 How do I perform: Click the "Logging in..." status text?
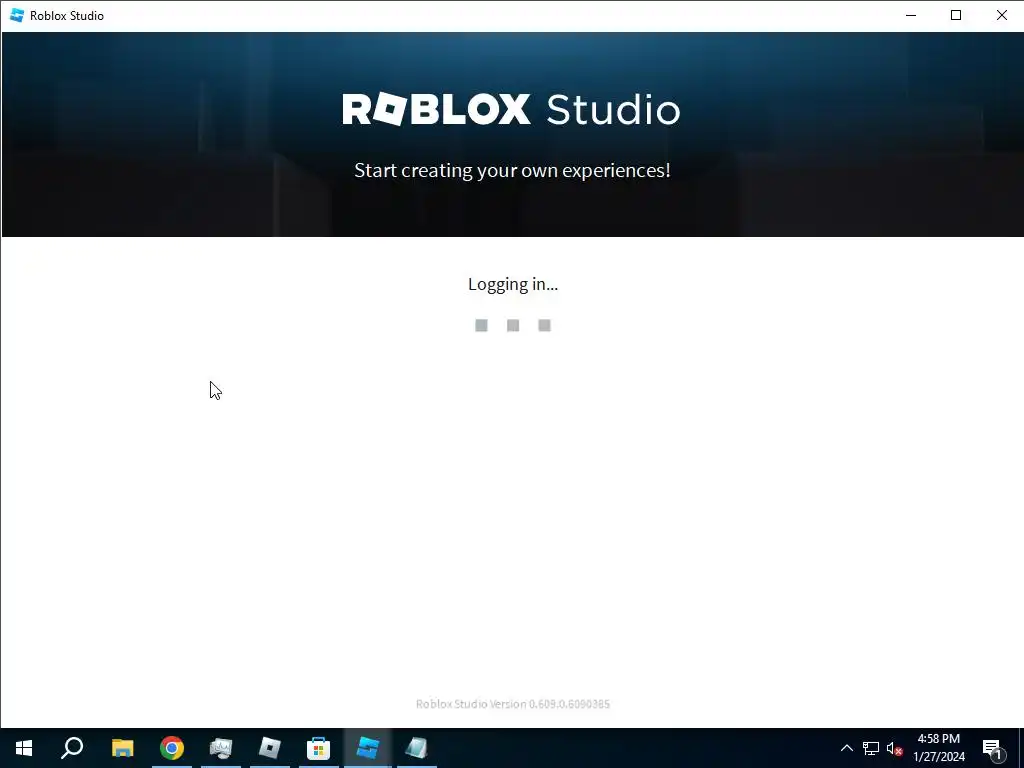[x=513, y=284]
